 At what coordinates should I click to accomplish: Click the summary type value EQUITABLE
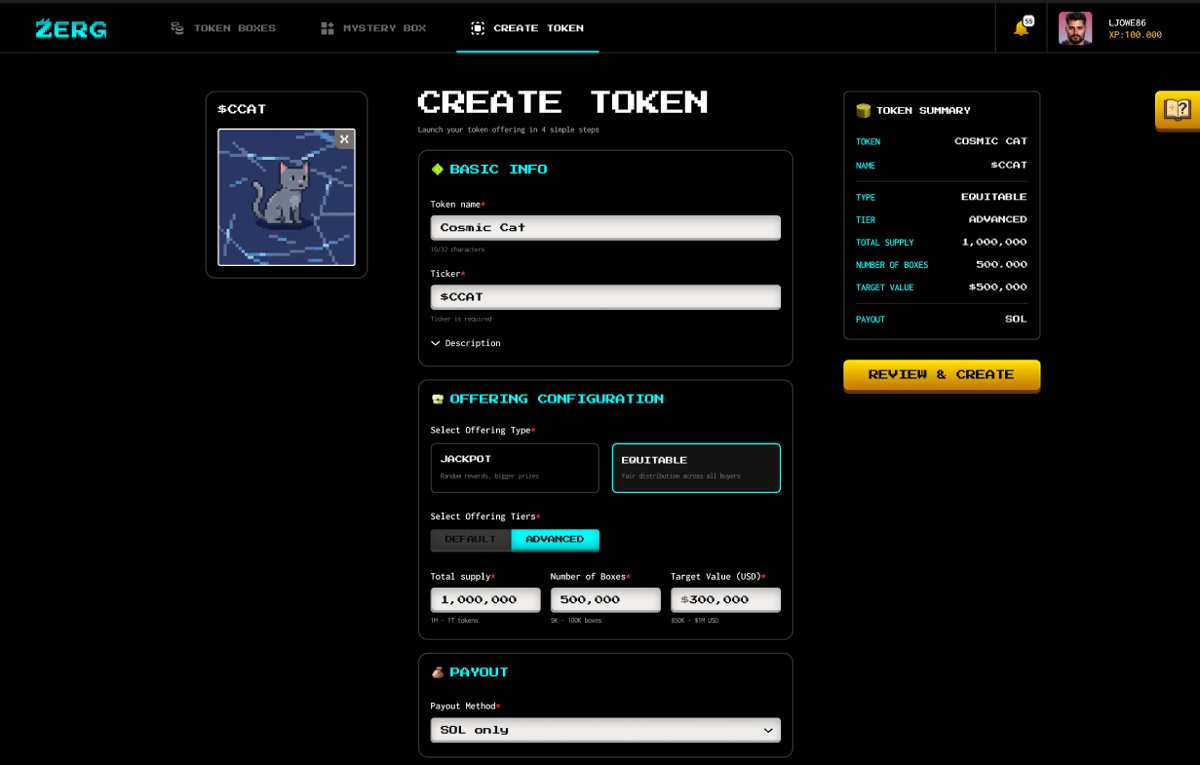(994, 197)
